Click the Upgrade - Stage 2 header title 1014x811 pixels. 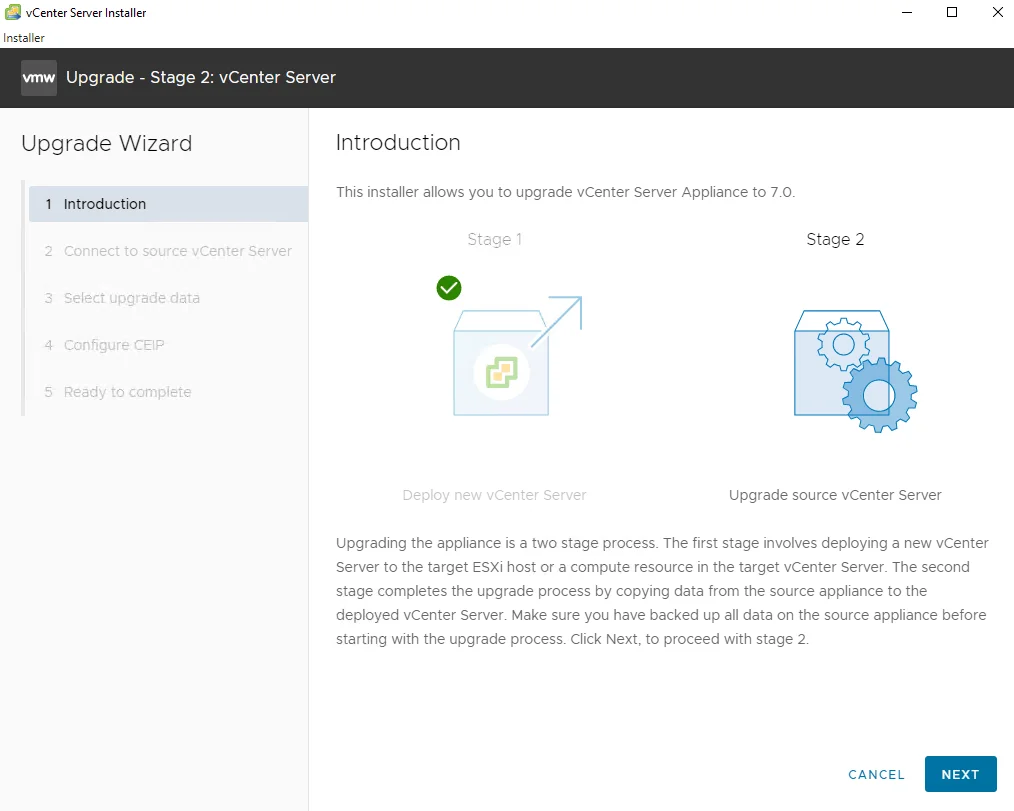tap(200, 77)
